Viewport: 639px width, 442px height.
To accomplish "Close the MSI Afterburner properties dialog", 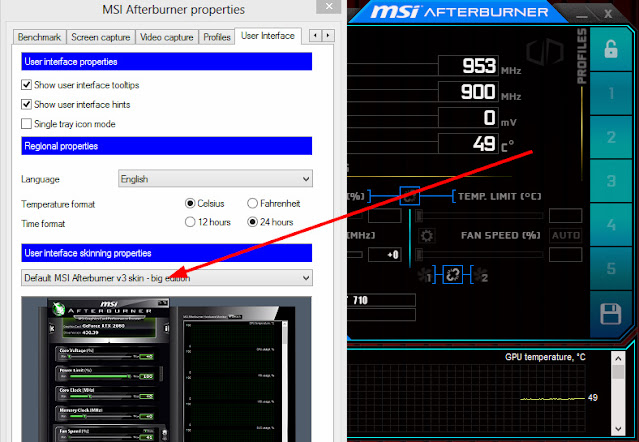I will [329, 6].
